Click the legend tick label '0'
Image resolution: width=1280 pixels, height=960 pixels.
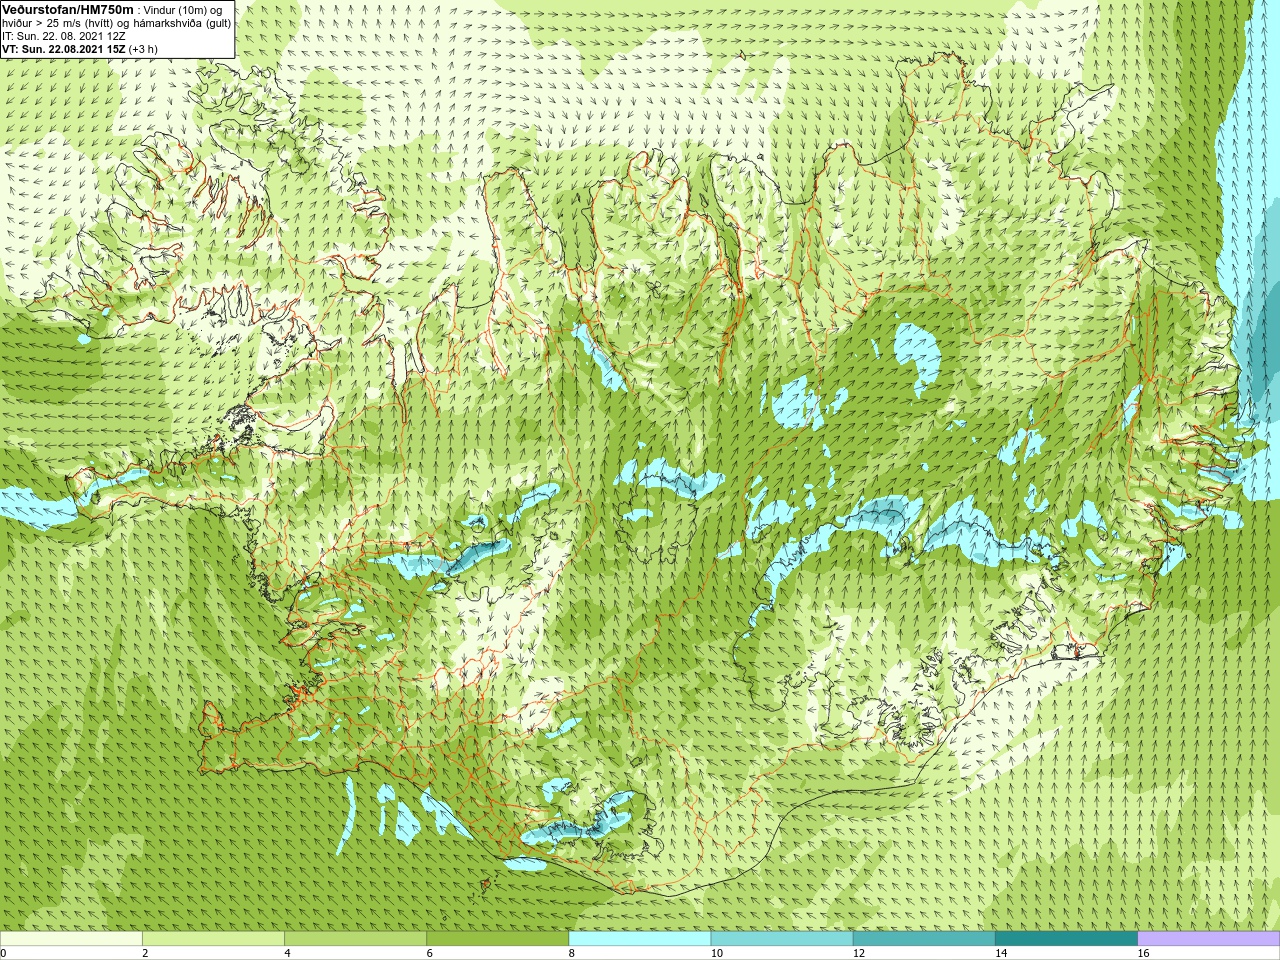[4, 953]
